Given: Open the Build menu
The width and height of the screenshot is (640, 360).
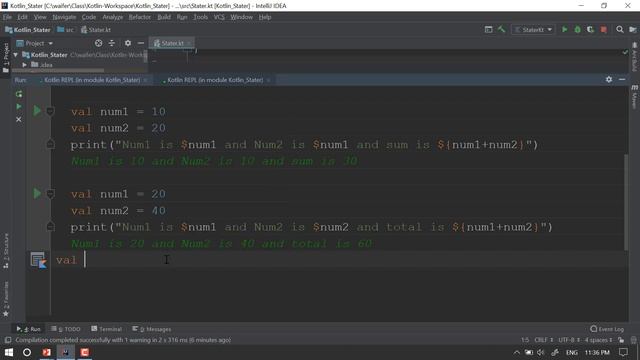Looking at the screenshot, I should point(164,17).
